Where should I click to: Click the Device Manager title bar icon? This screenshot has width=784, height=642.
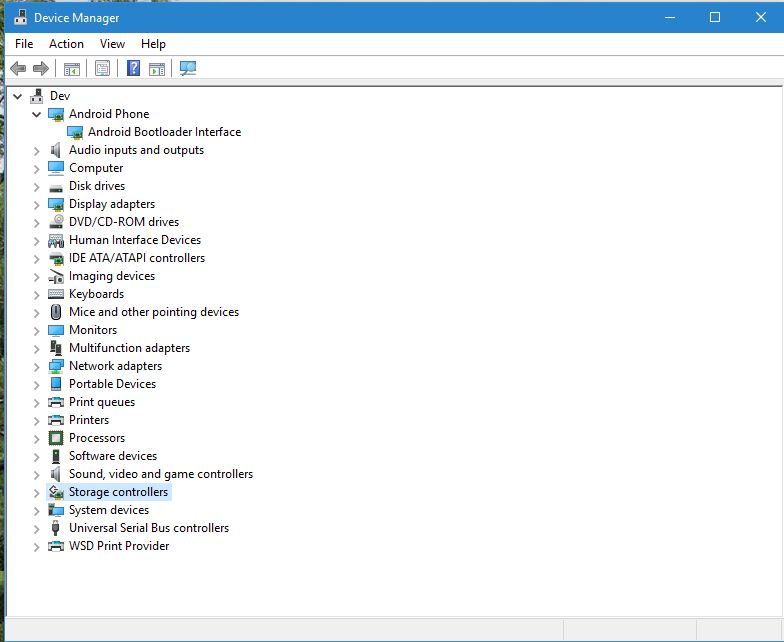pos(20,17)
